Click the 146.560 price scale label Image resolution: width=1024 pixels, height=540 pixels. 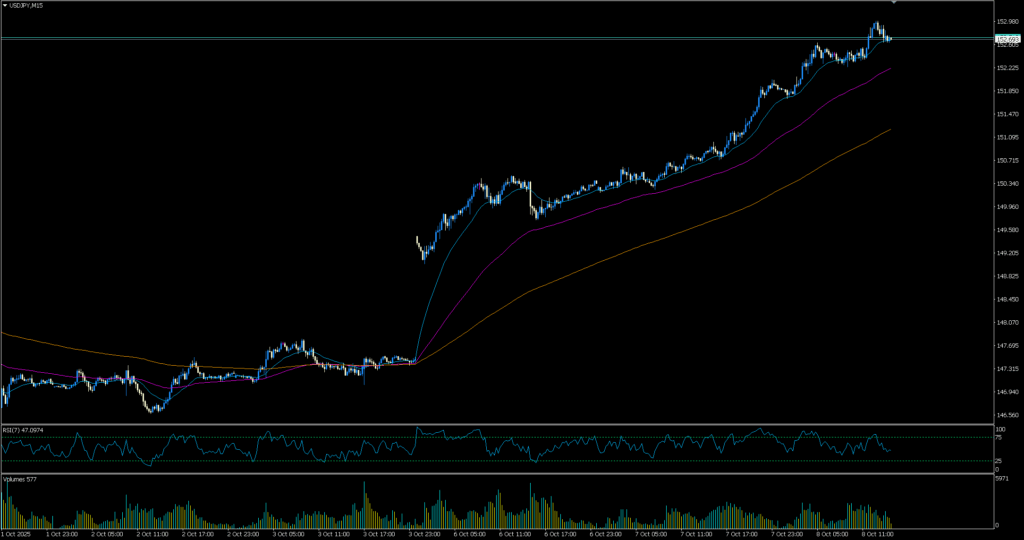point(1007,415)
